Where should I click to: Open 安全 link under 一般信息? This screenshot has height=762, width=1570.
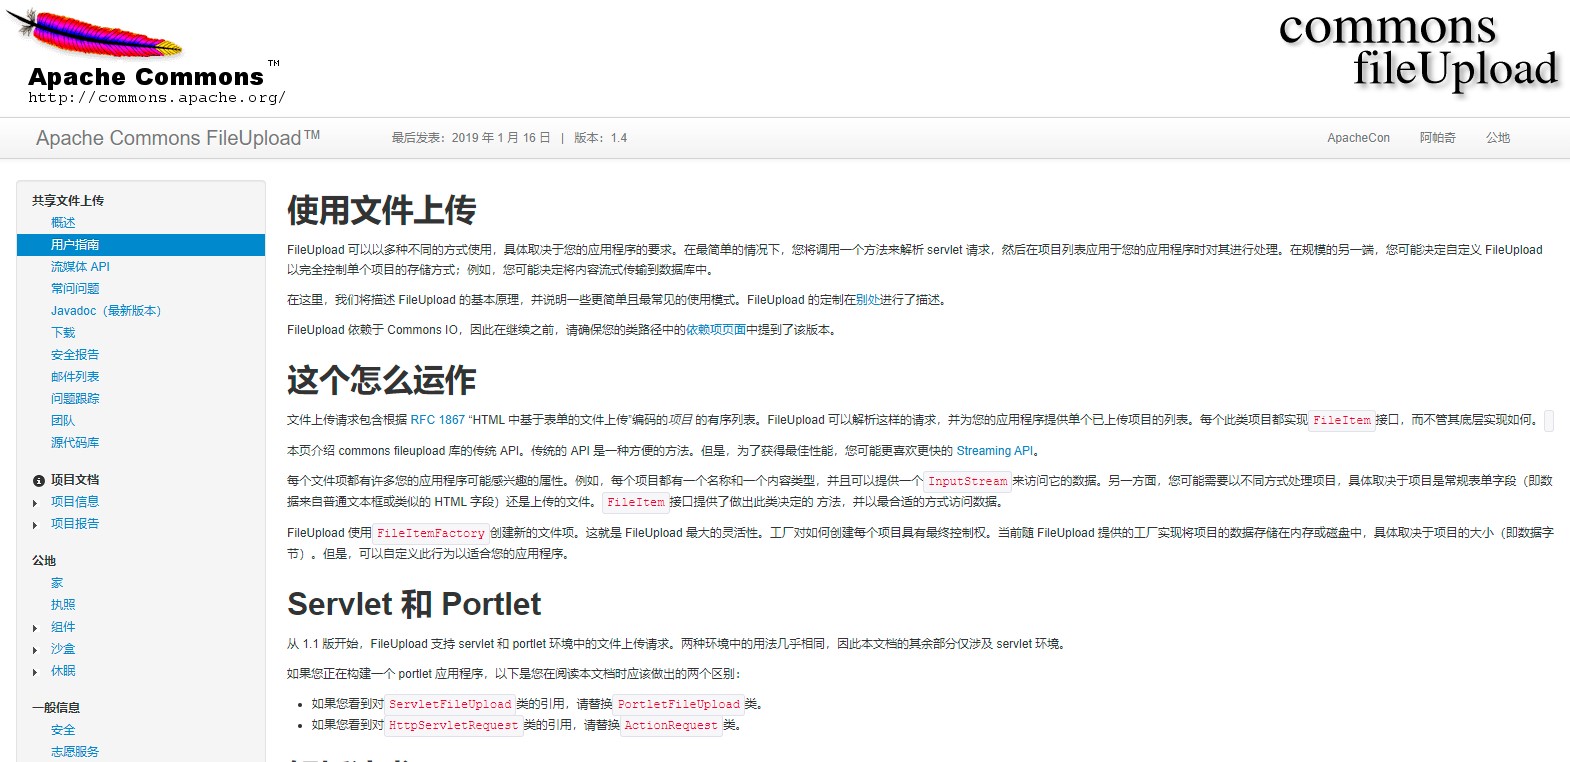click(x=63, y=730)
